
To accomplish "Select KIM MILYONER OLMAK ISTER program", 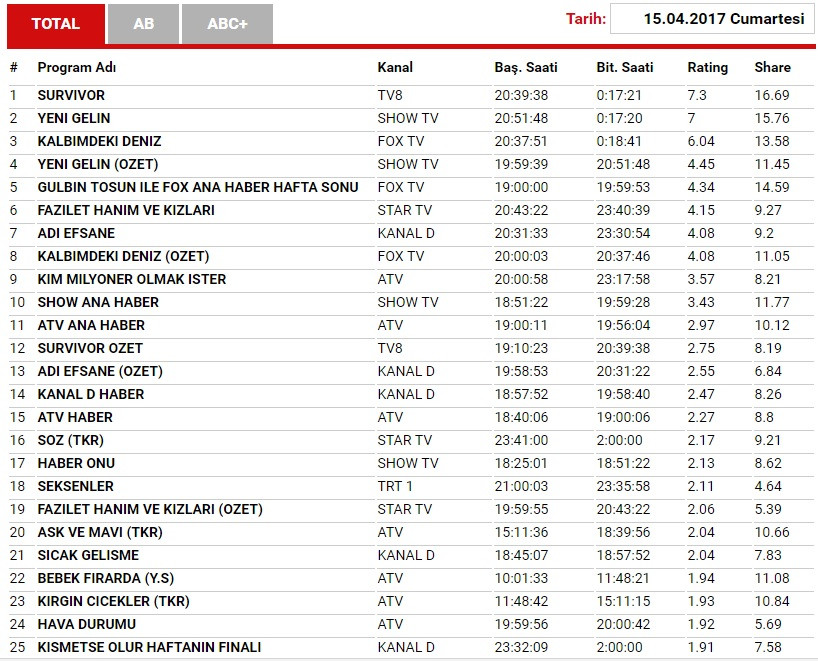I will point(132,280).
